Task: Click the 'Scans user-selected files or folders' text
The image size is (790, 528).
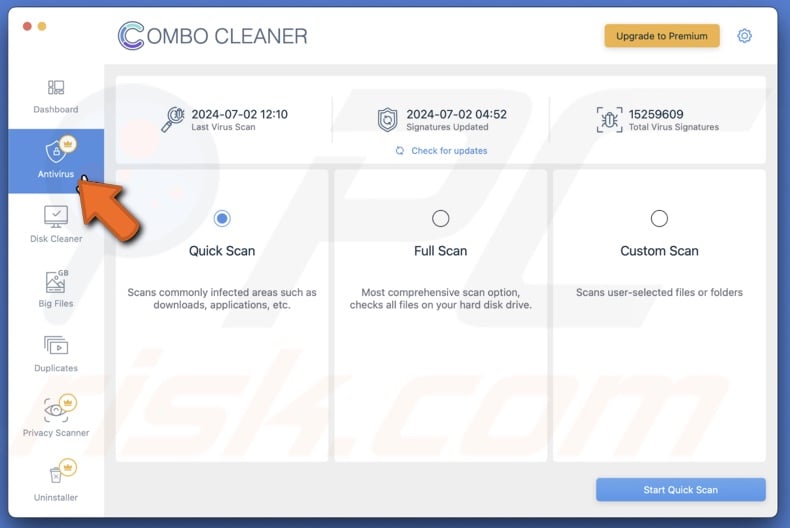Action: click(659, 292)
